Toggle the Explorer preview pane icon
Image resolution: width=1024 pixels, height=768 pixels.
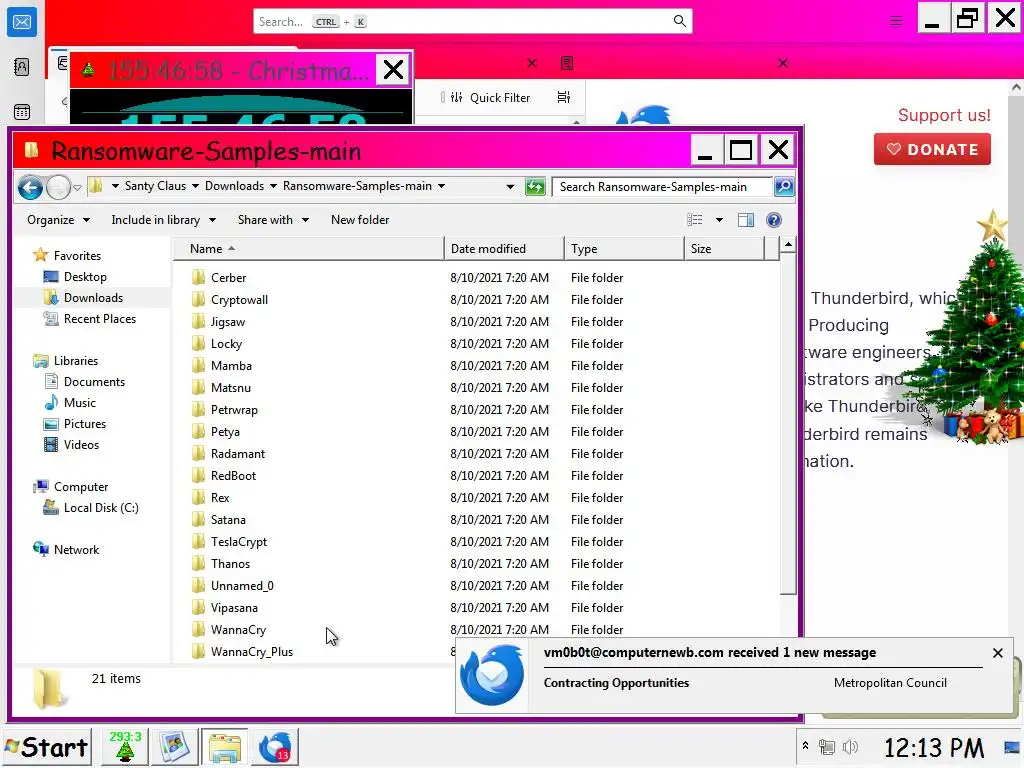tap(746, 220)
